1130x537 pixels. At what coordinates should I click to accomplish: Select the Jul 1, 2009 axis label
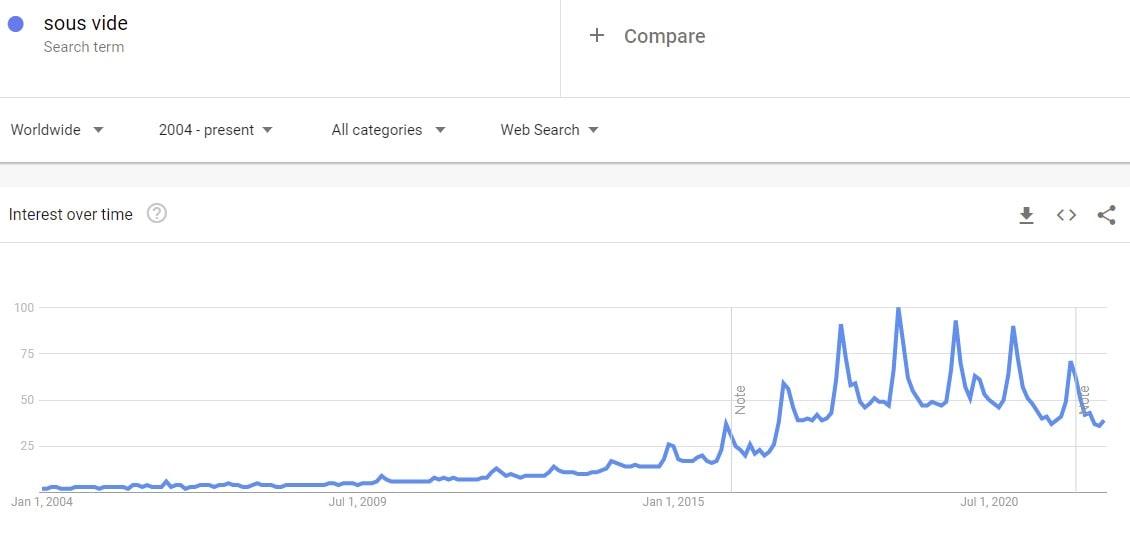(357, 502)
